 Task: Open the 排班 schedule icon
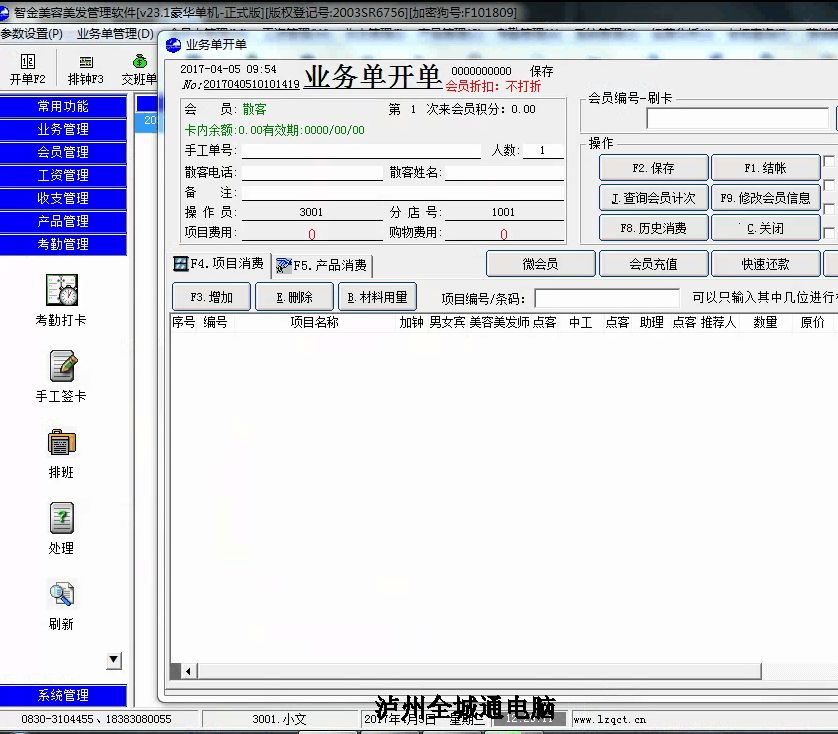coord(62,442)
